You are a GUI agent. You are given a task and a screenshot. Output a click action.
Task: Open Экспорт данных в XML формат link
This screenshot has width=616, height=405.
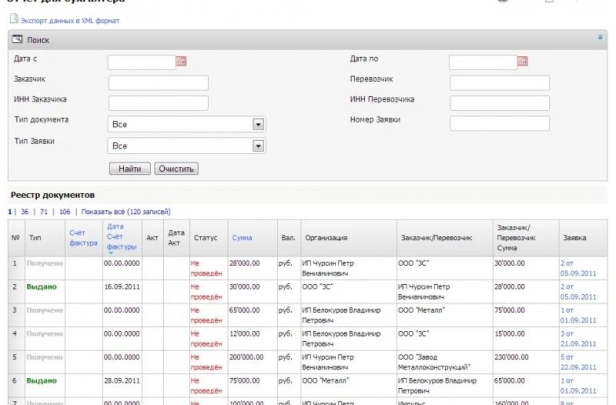tap(69, 21)
